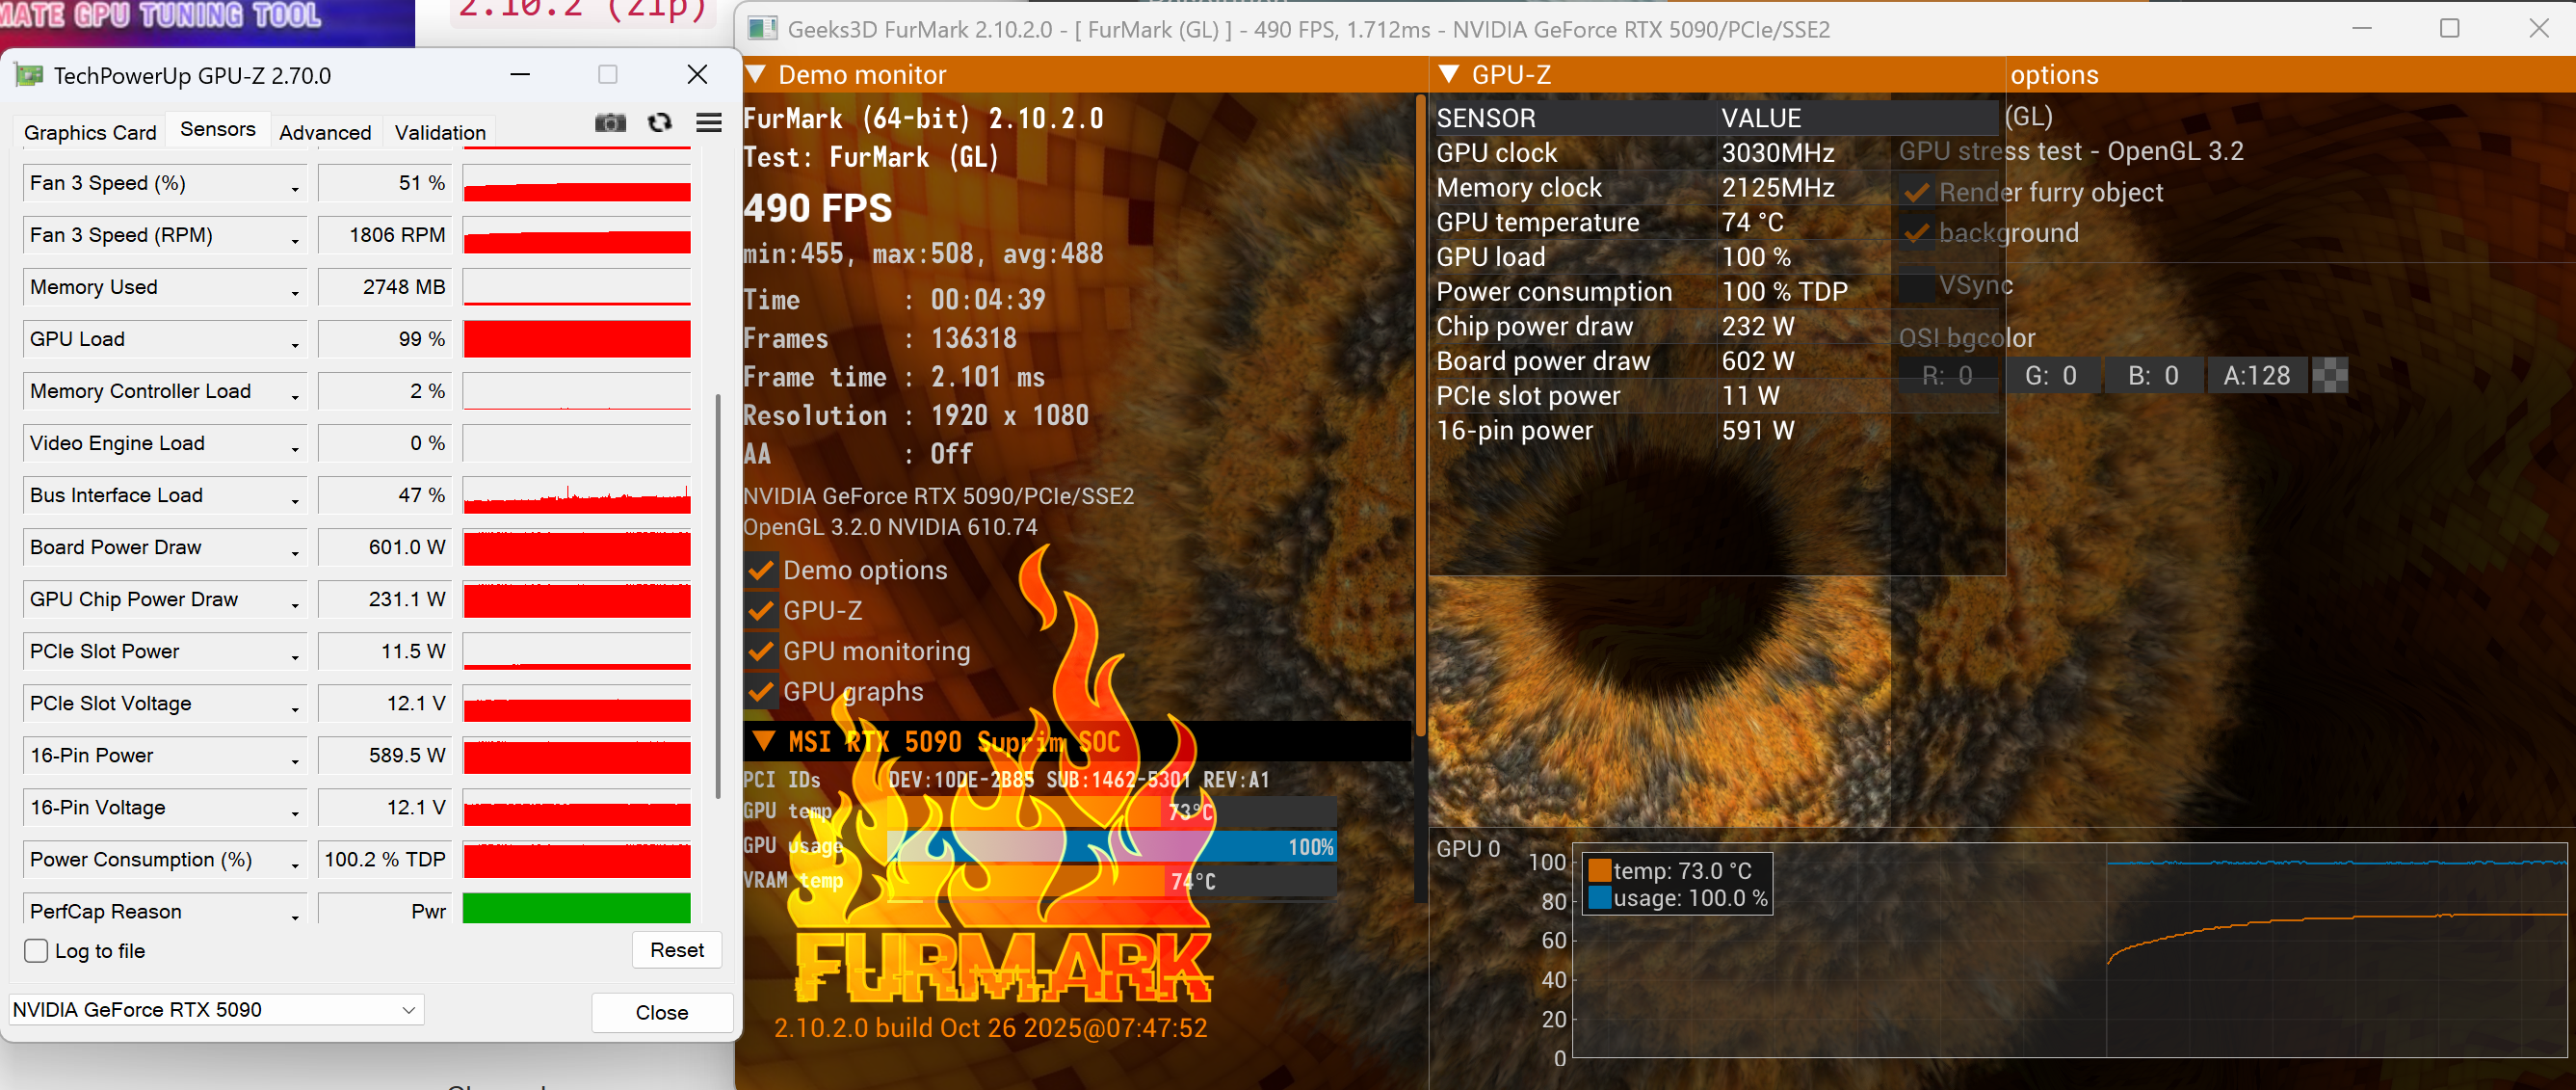The height and width of the screenshot is (1090, 2576).
Task: Go to the Validation tab
Action: [x=440, y=132]
